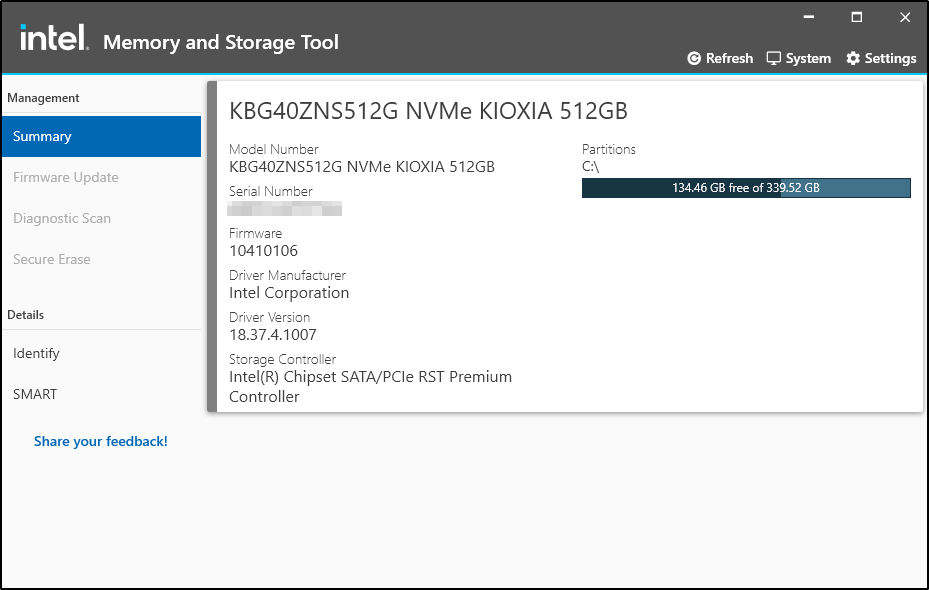The width and height of the screenshot is (929, 590).
Task: Click the Partitions label
Action: click(x=608, y=149)
